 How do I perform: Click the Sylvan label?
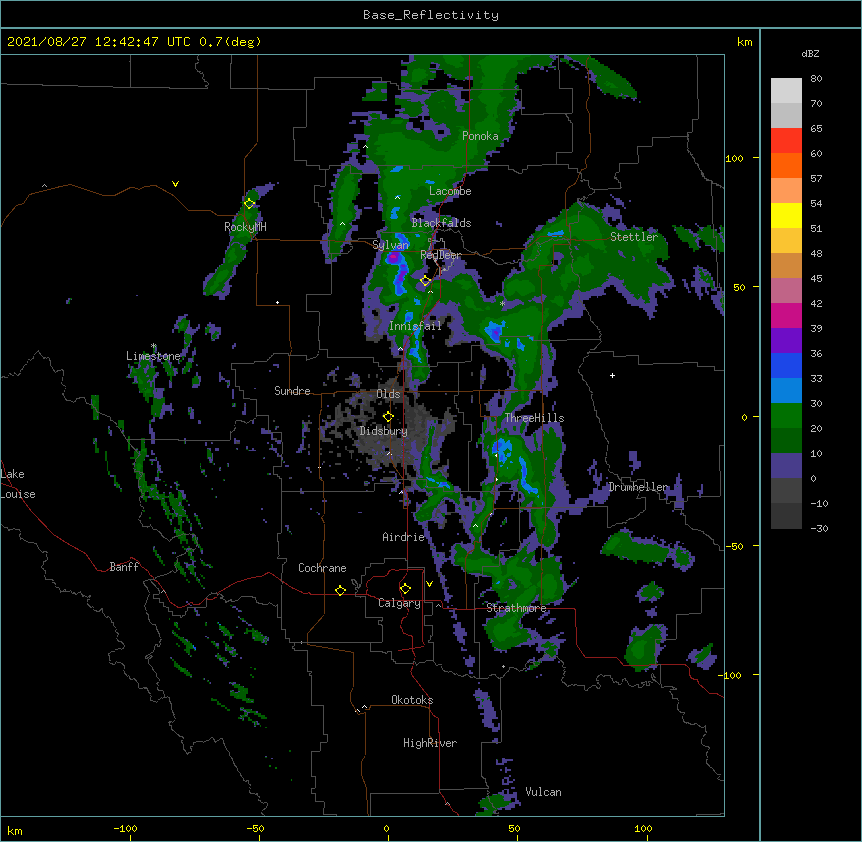click(x=390, y=245)
